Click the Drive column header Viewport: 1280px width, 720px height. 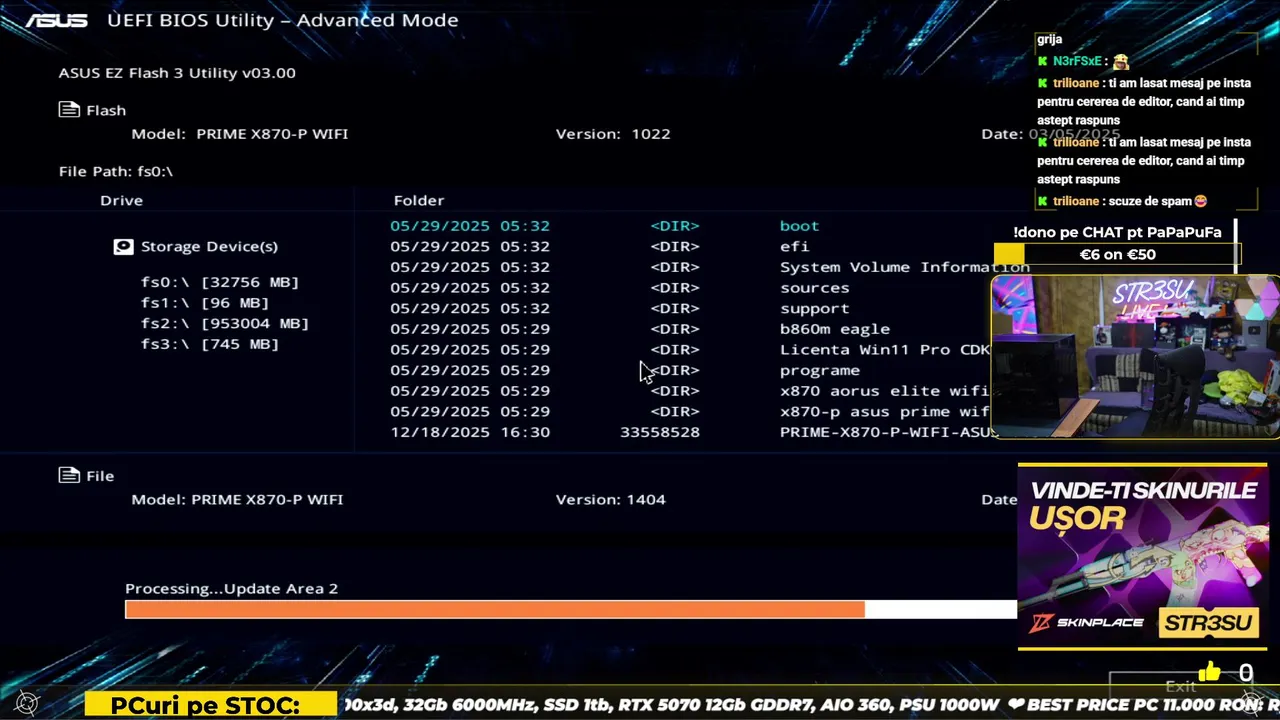122,200
